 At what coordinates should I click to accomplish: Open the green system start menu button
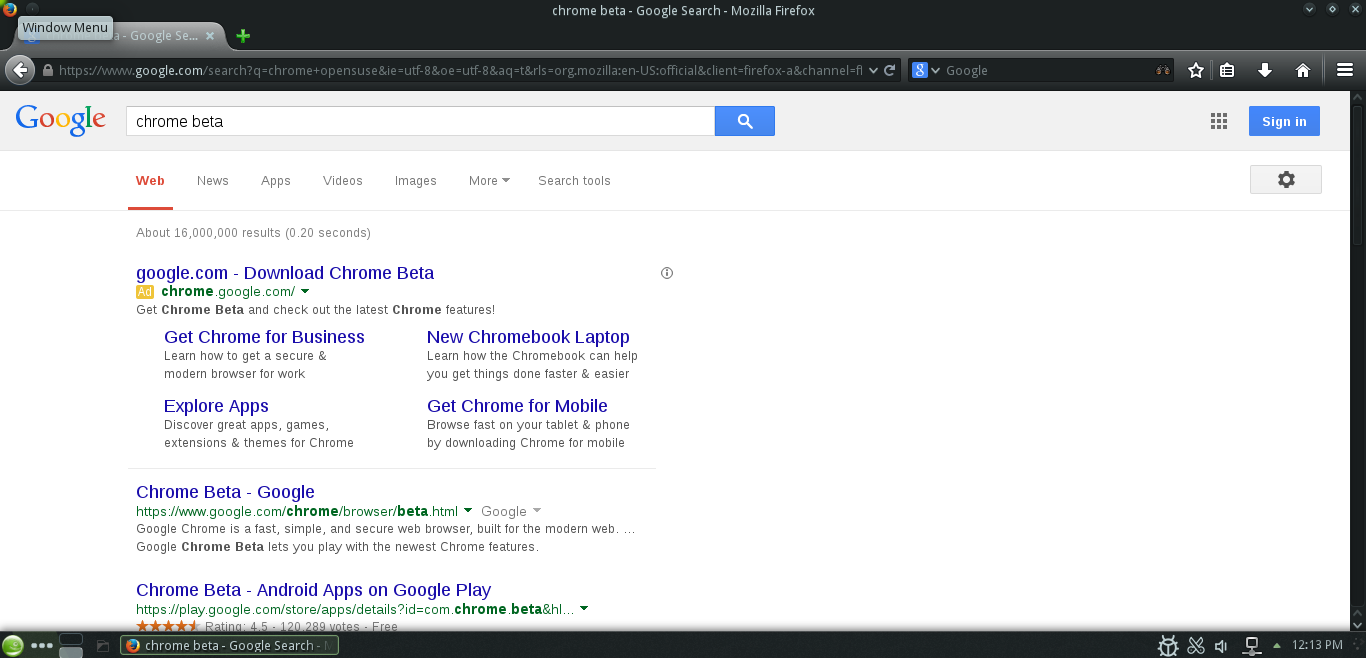(x=13, y=645)
